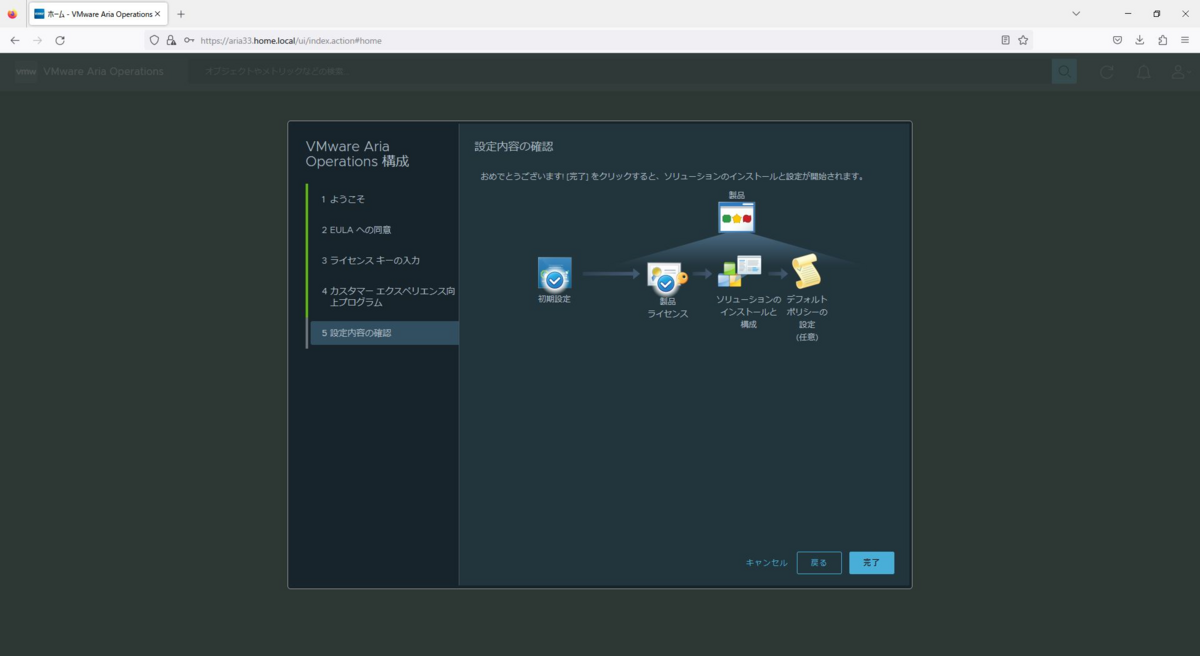Open Firefox hamburger application menu
This screenshot has width=1200, height=656.
click(1185, 40)
